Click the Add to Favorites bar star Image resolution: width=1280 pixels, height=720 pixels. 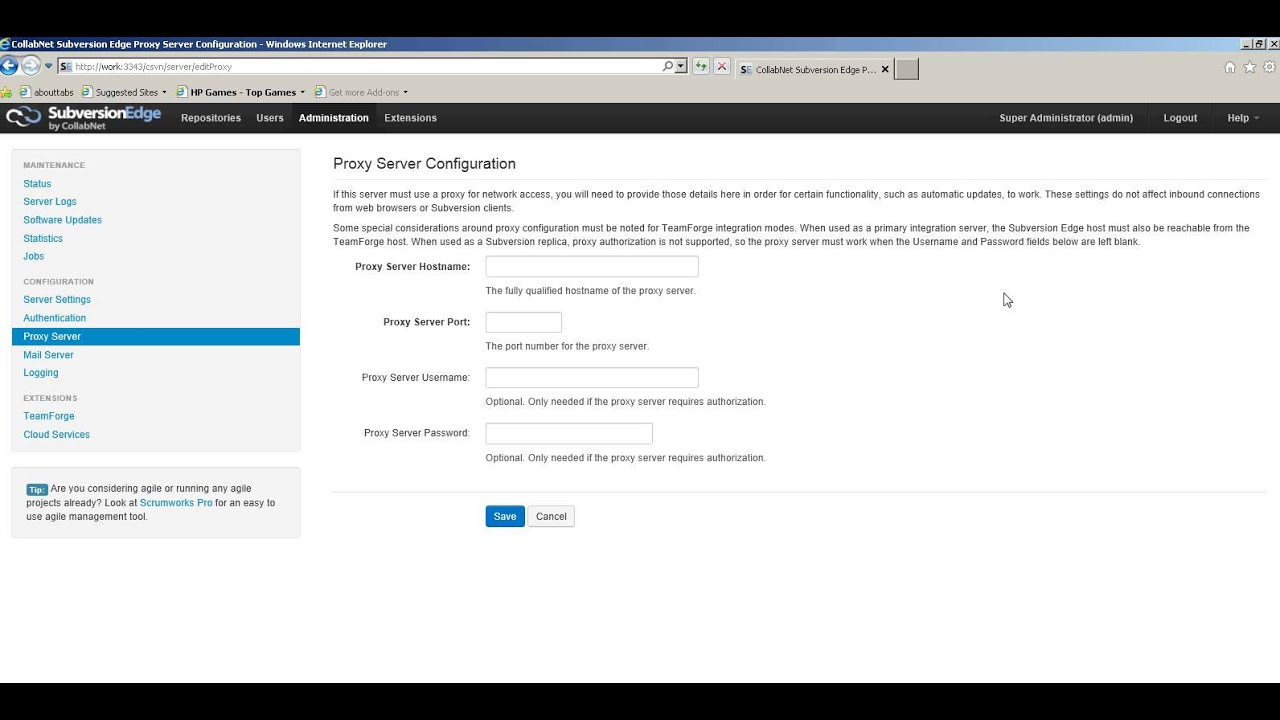7,92
